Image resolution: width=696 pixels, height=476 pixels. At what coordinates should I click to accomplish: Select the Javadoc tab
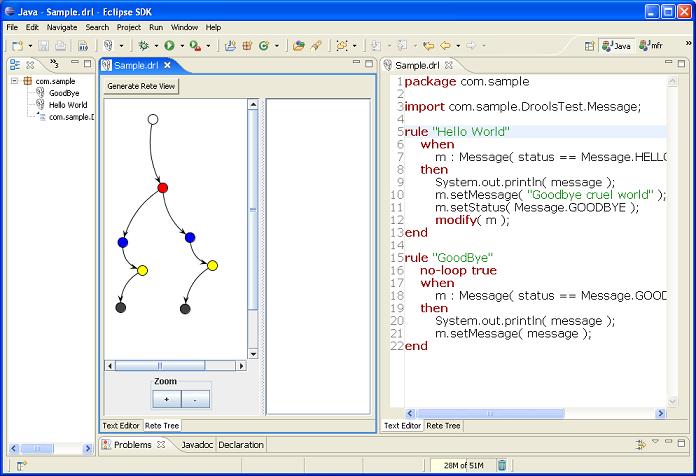(x=196, y=445)
